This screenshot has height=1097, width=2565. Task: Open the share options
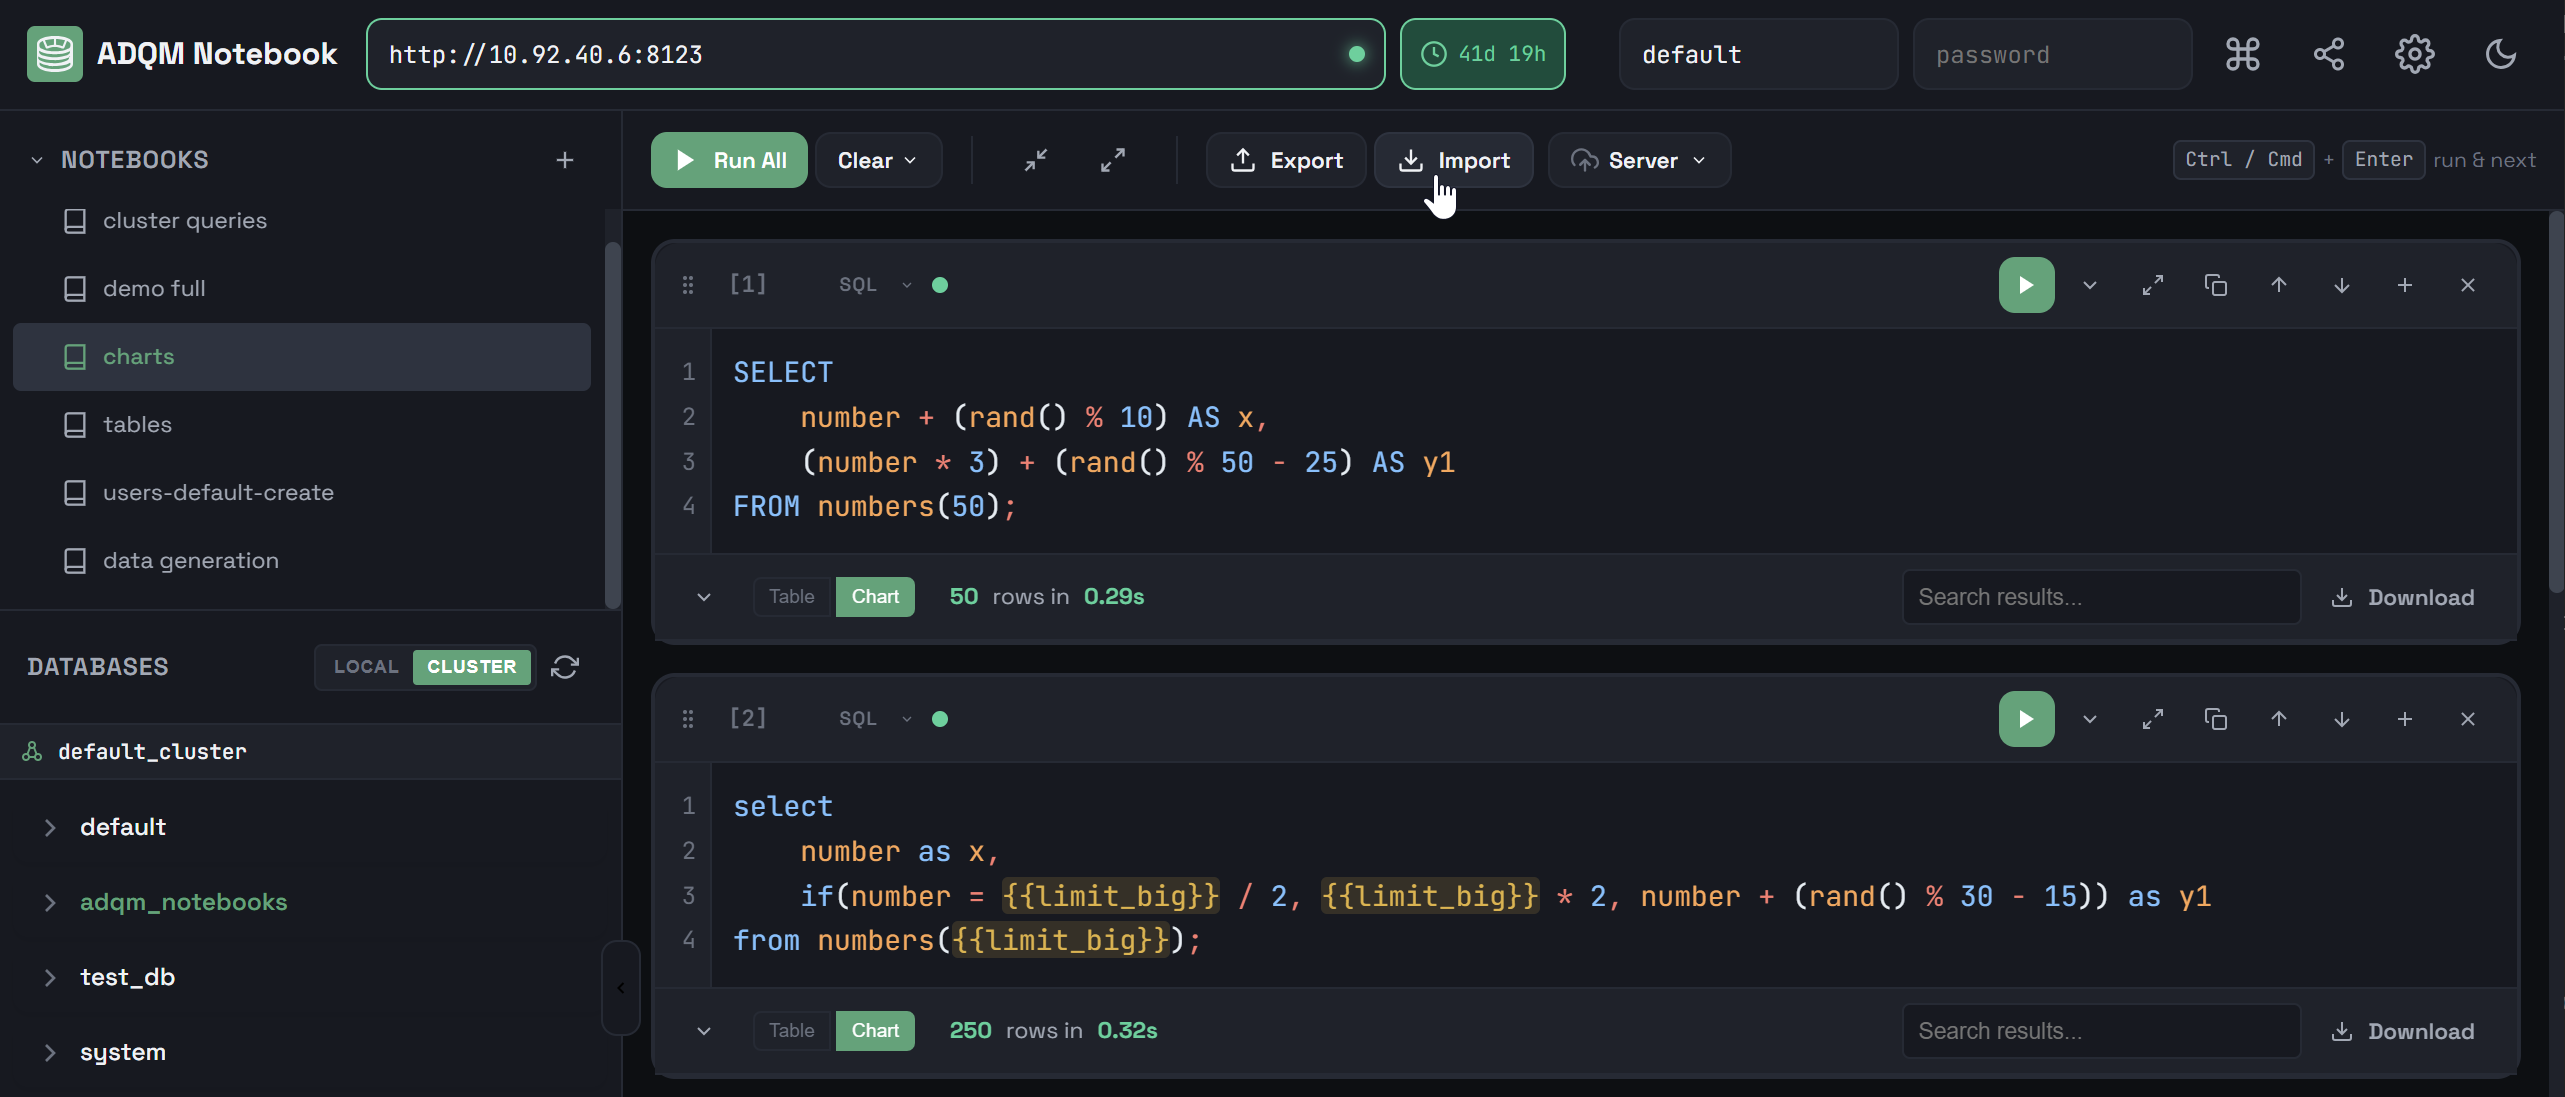[2328, 53]
